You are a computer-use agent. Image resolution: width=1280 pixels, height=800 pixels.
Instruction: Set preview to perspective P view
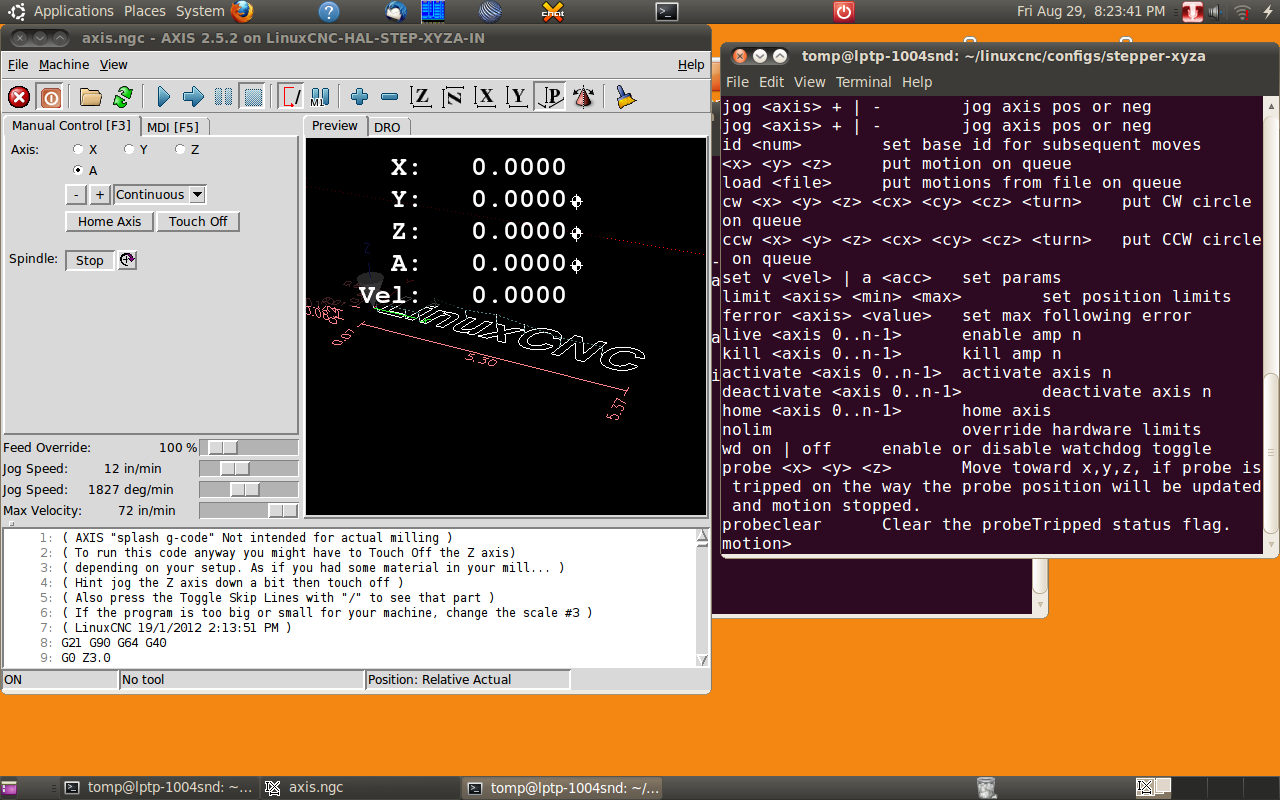(550, 97)
